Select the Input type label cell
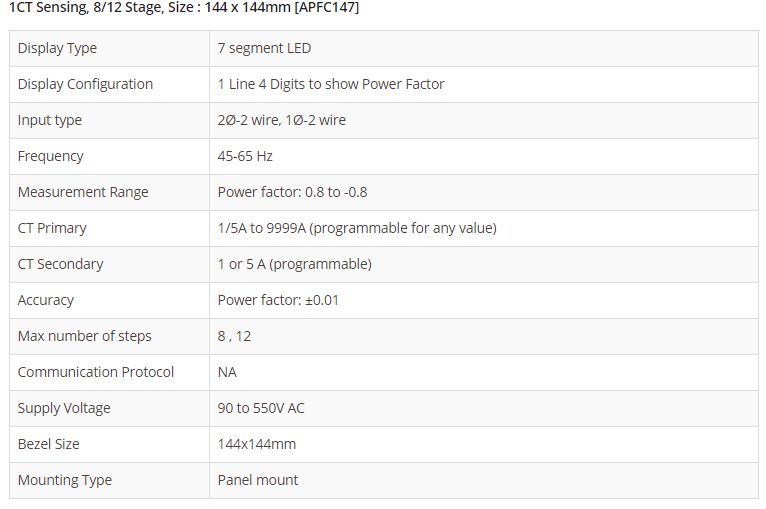The height and width of the screenshot is (509, 766). [50, 120]
